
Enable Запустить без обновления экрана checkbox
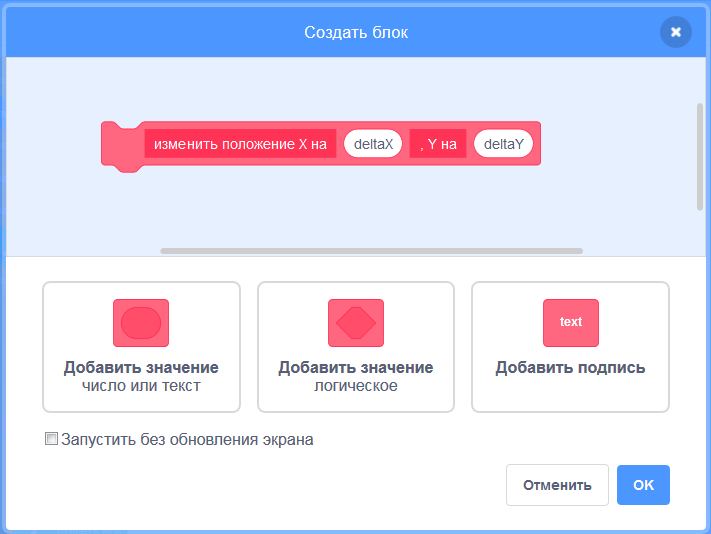pos(51,439)
